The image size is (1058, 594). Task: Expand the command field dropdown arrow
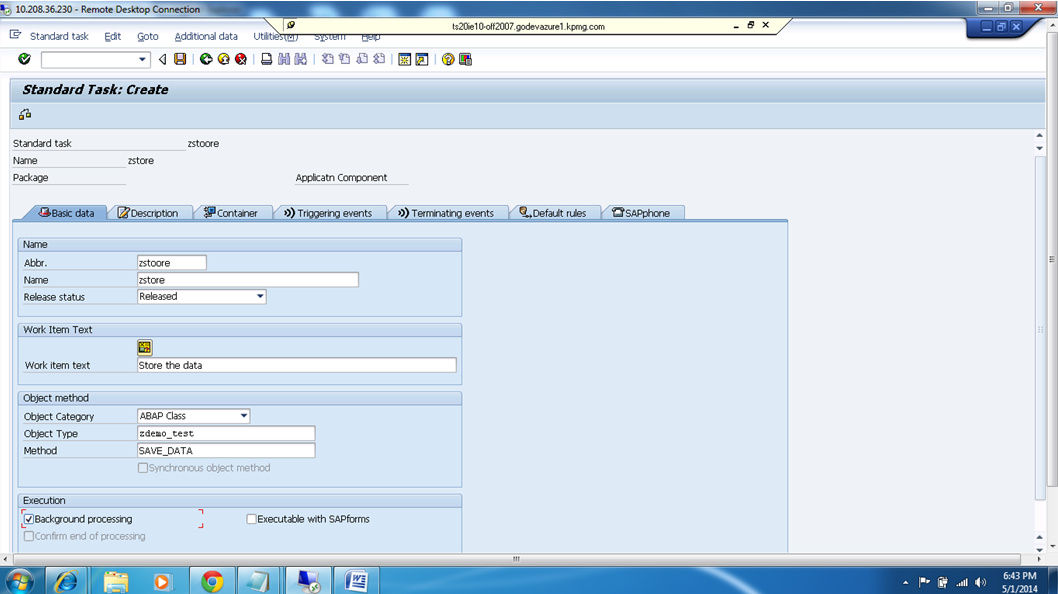click(x=142, y=59)
